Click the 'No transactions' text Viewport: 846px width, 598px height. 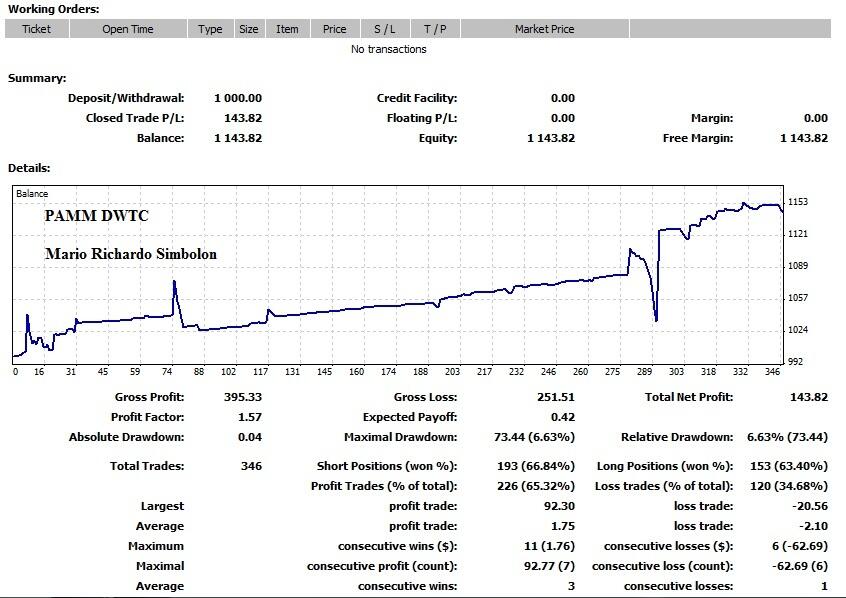388,49
